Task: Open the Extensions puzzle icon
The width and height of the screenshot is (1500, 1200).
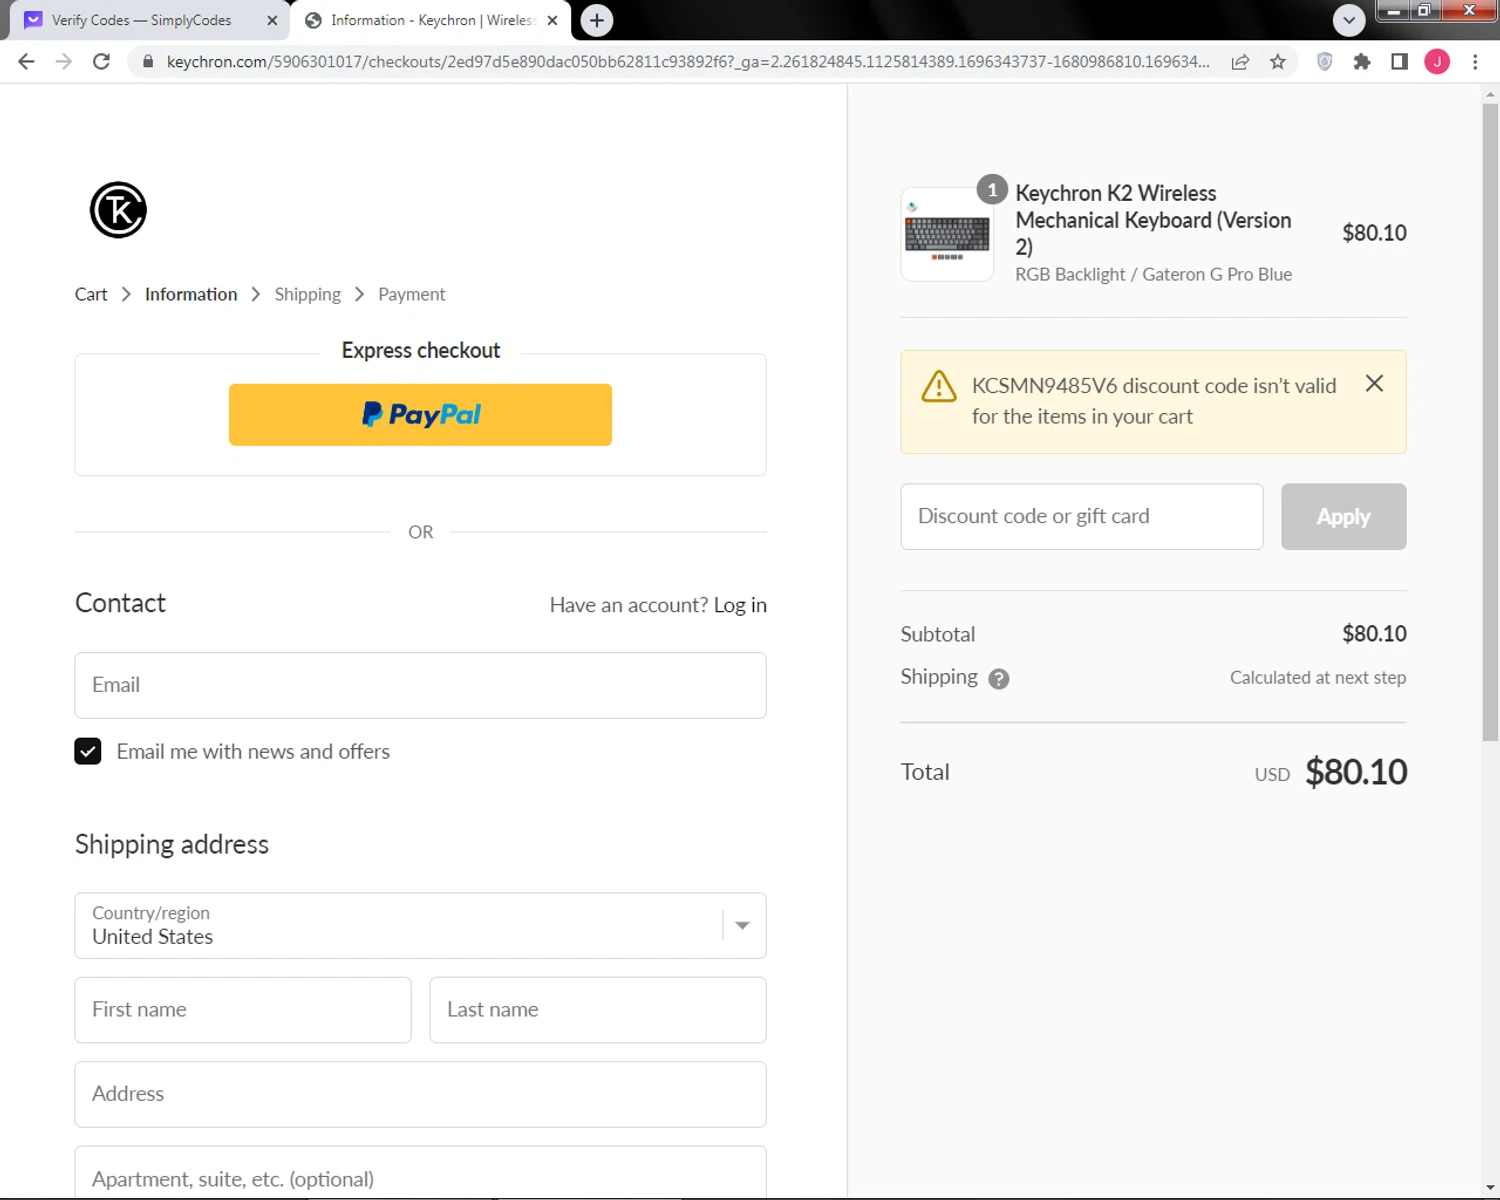Action: tap(1361, 62)
